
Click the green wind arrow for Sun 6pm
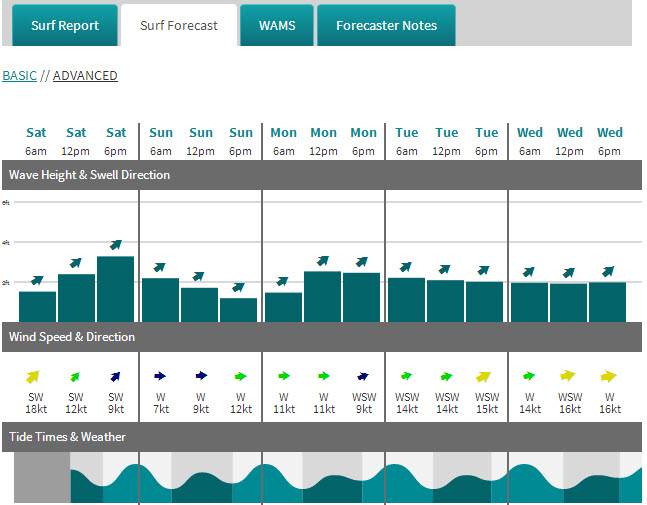click(x=240, y=377)
